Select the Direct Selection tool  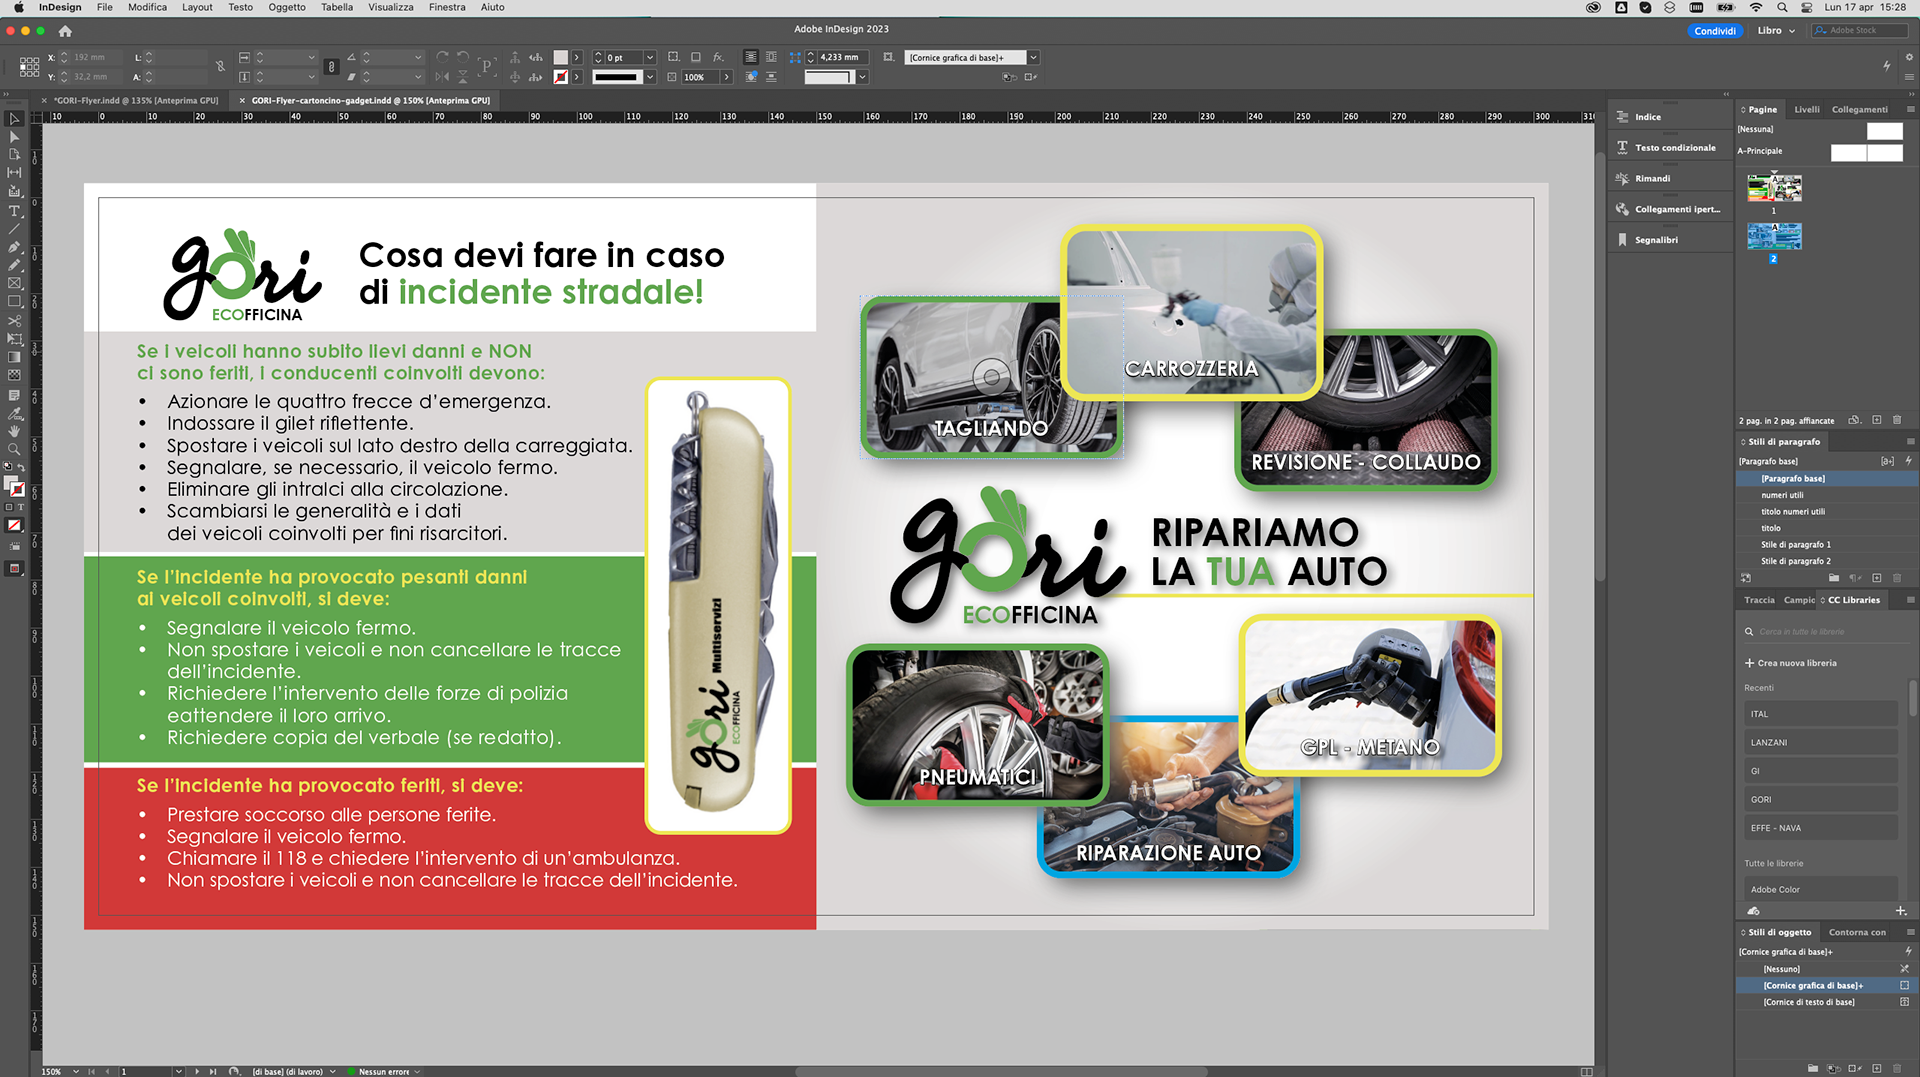(x=14, y=136)
